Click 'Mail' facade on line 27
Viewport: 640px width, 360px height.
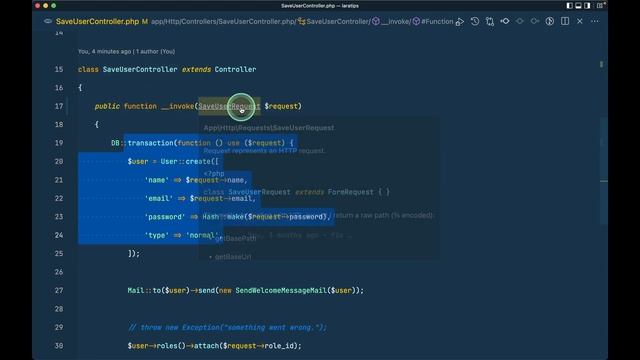pyautogui.click(x=136, y=291)
